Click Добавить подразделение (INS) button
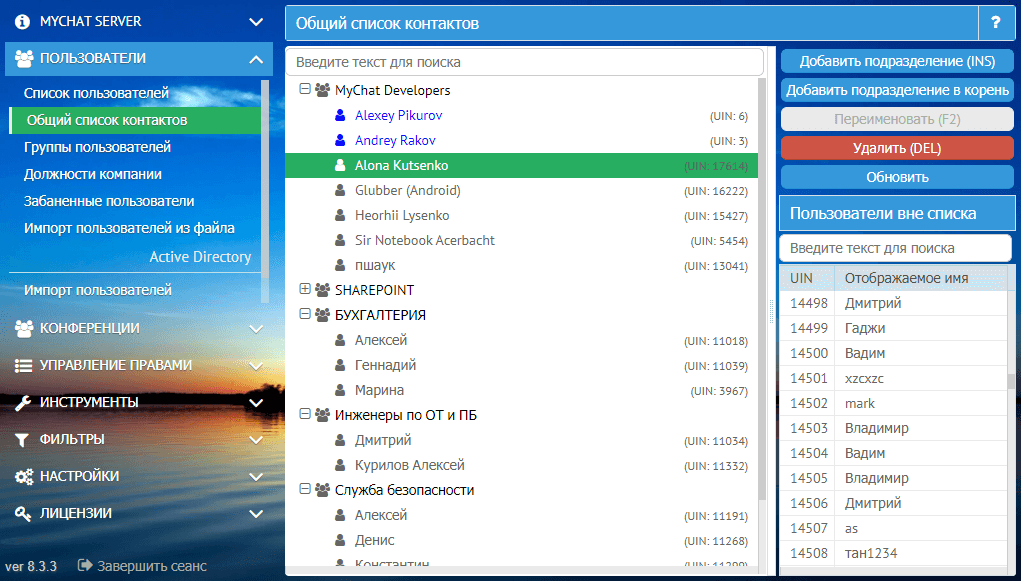This screenshot has width=1021, height=581. tap(897, 61)
